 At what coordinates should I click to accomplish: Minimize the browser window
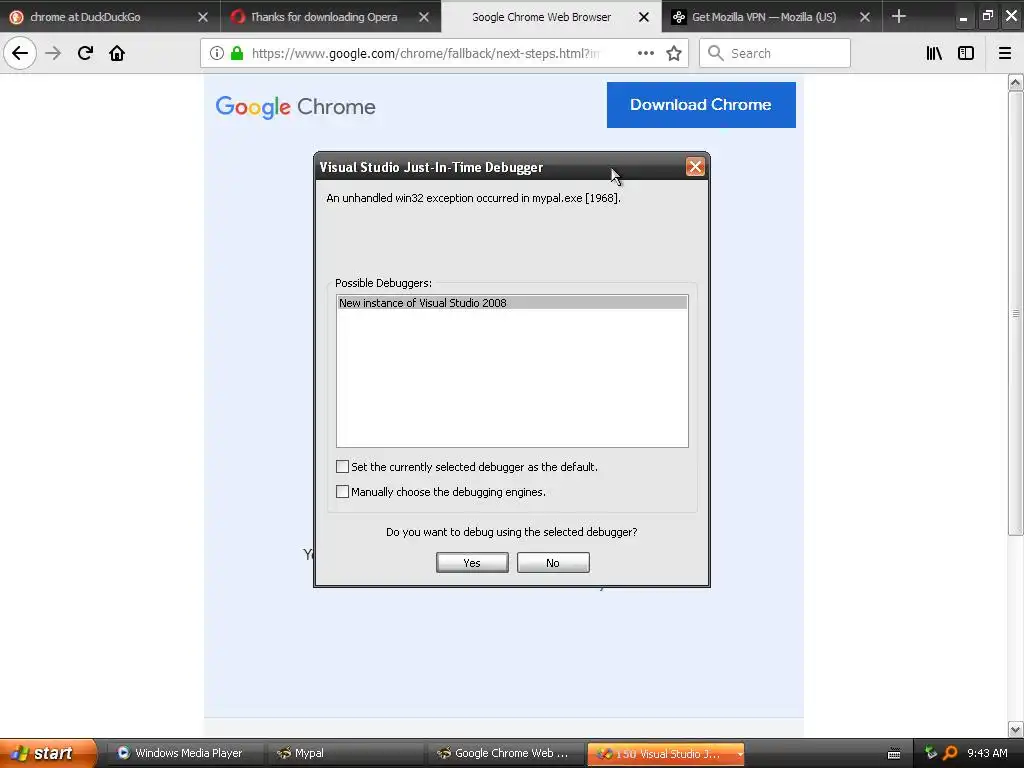coord(963,17)
